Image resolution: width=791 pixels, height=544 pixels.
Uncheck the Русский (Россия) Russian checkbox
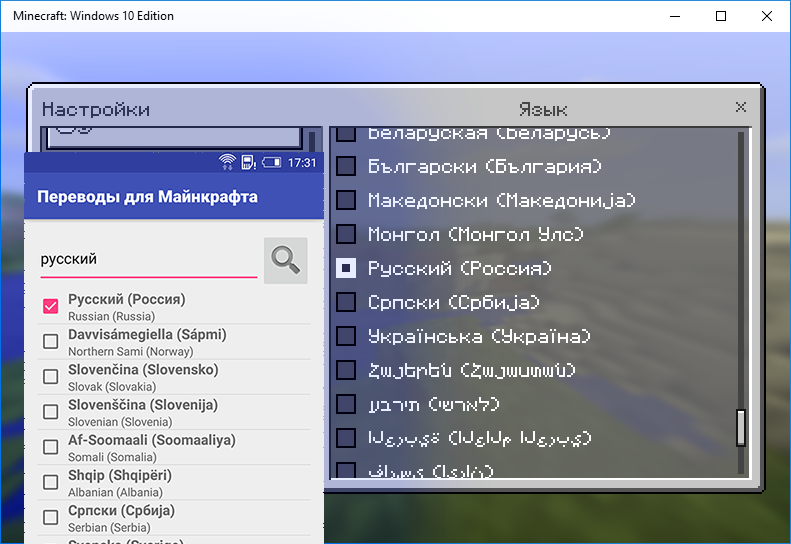(50, 307)
